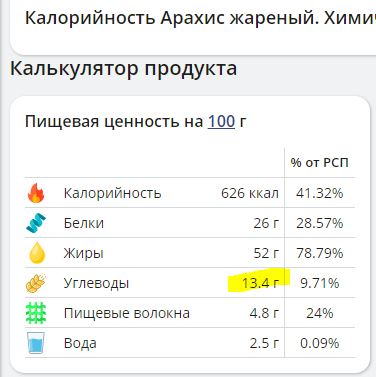
Task: Edit the 100 grams portion link
Action: click(221, 121)
